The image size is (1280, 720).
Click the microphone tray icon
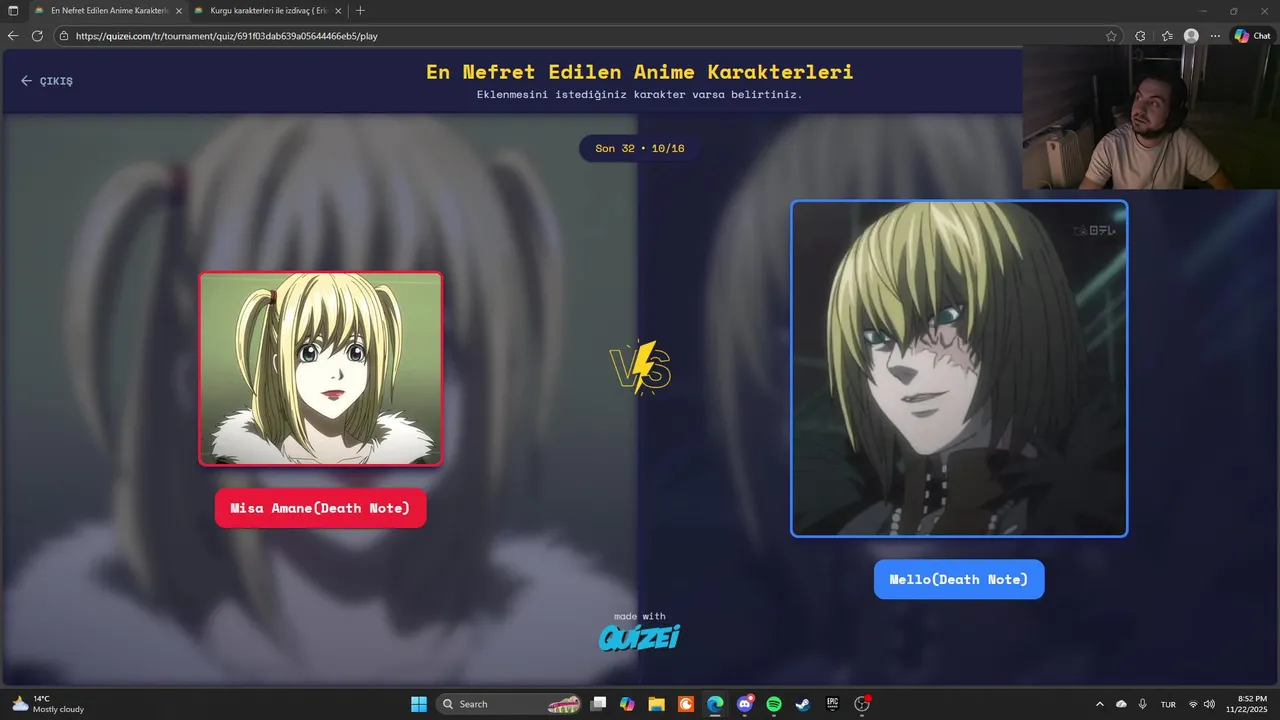1142,704
